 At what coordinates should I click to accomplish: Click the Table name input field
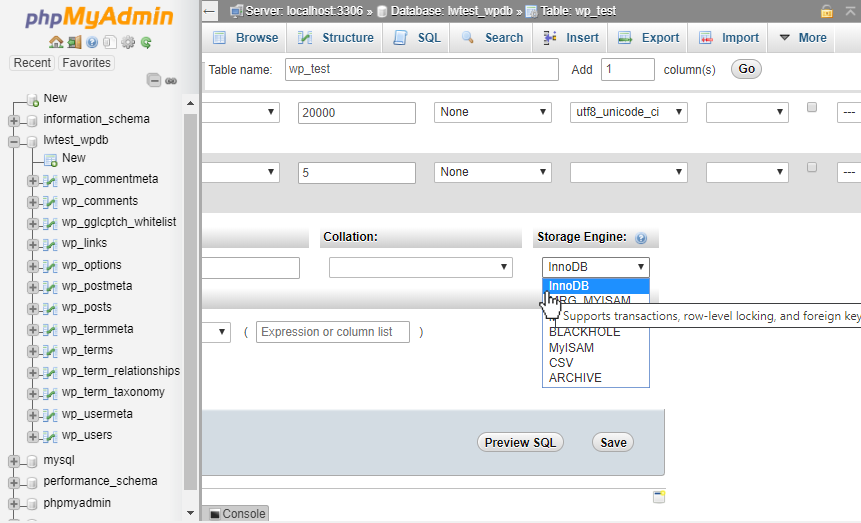coord(420,69)
